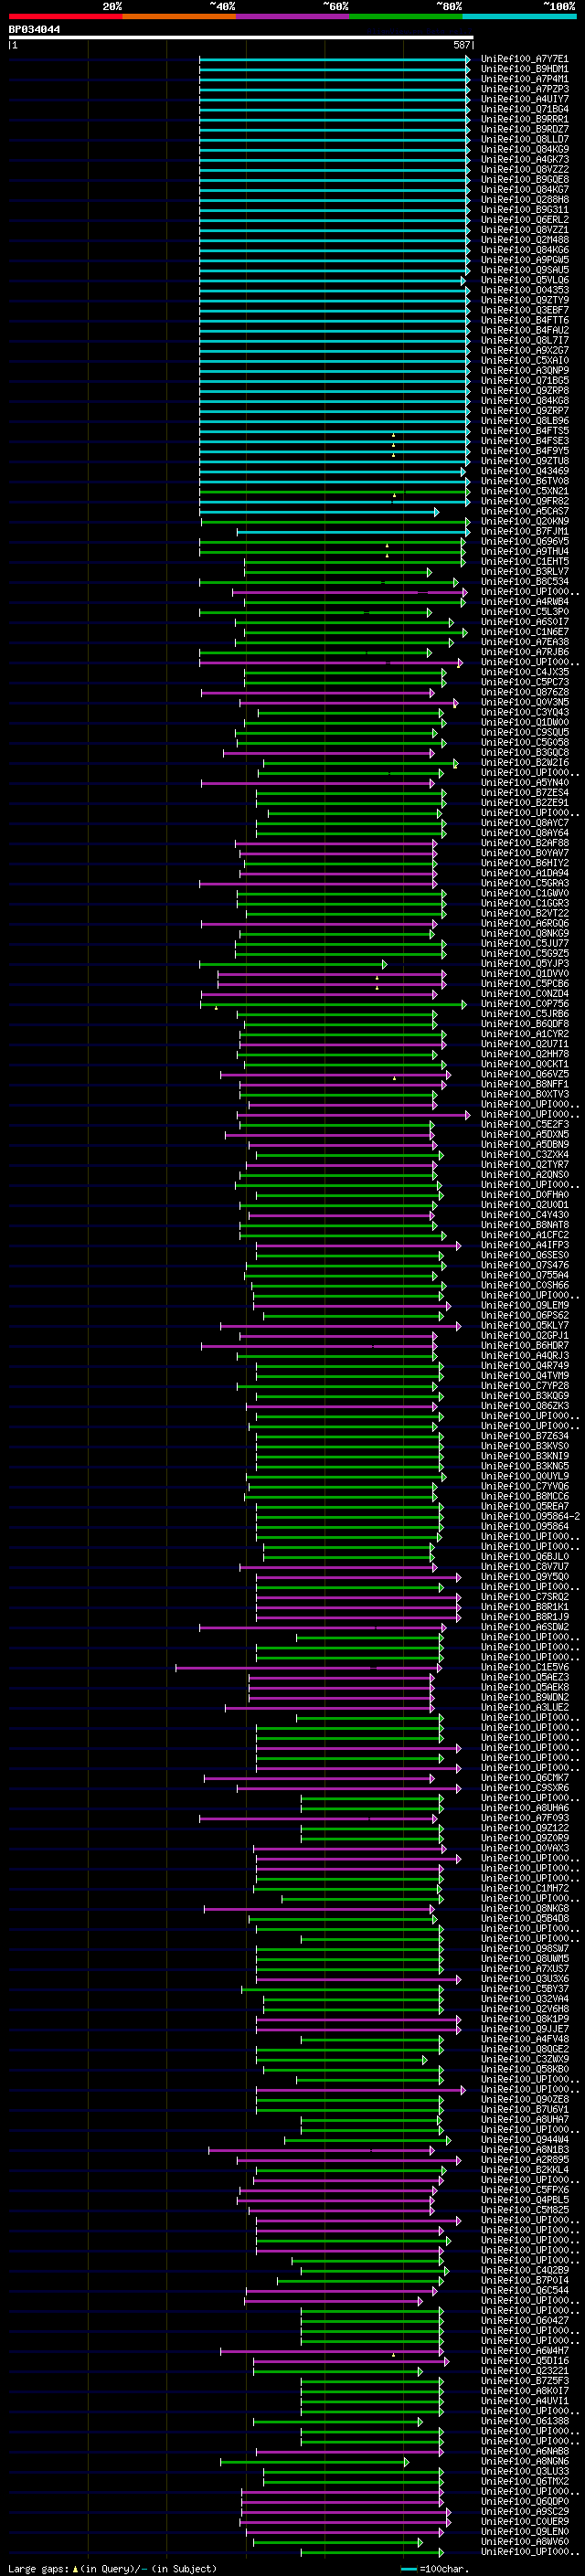Screen dimensions: 585x2576
Task: Open hit UniRef100_A7Y7E1
Action: tap(524, 59)
